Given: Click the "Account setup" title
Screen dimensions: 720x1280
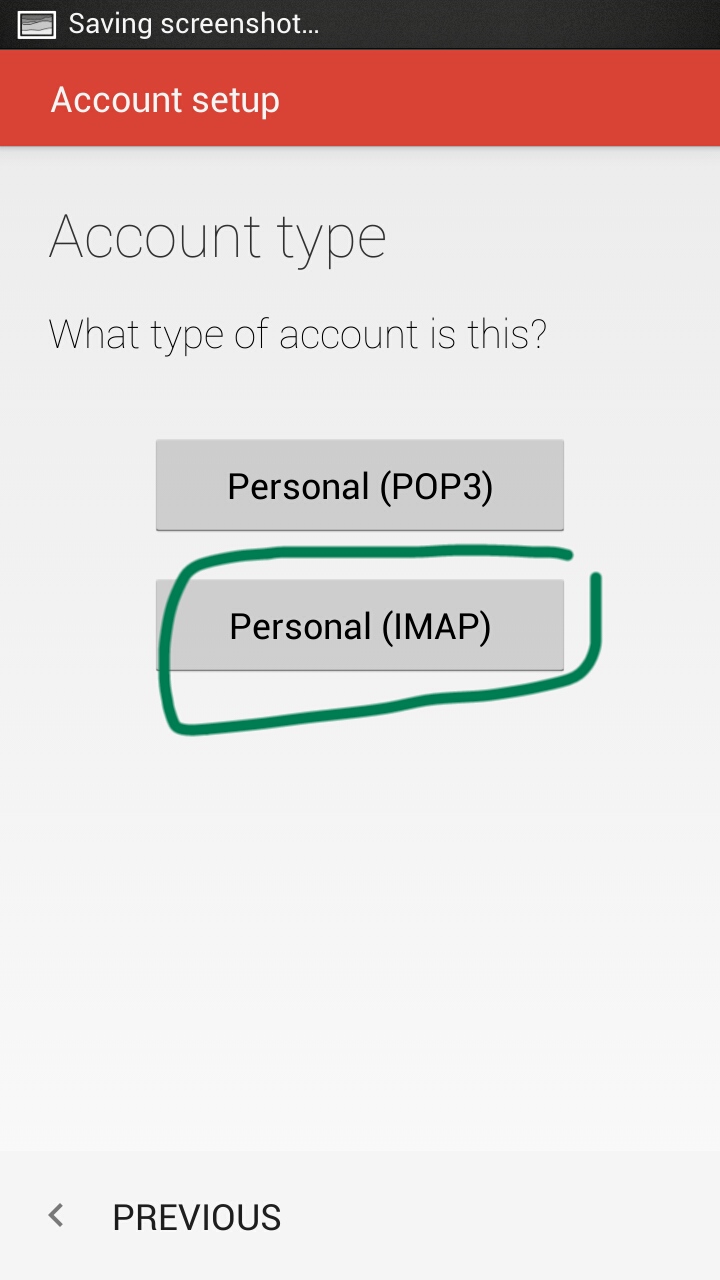Looking at the screenshot, I should [165, 100].
